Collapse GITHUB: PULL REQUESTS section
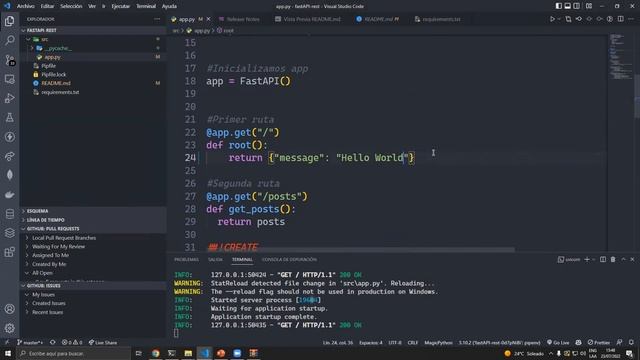This screenshot has height=360, width=640. point(93,229)
